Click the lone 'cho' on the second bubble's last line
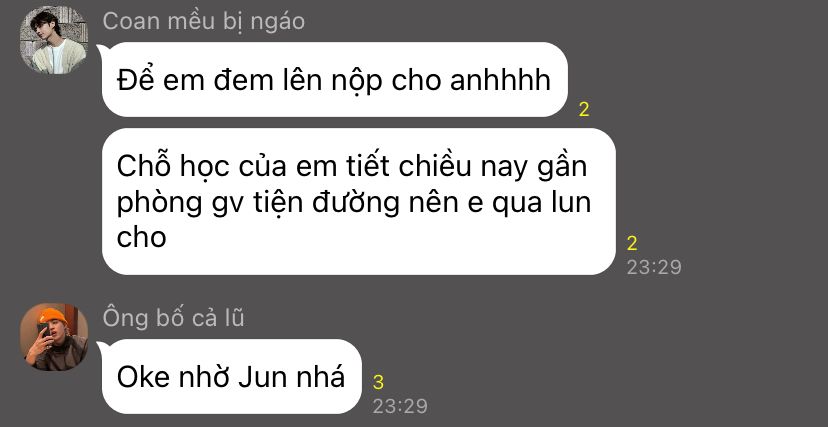Viewport: 828px width, 427px height. [x=142, y=237]
